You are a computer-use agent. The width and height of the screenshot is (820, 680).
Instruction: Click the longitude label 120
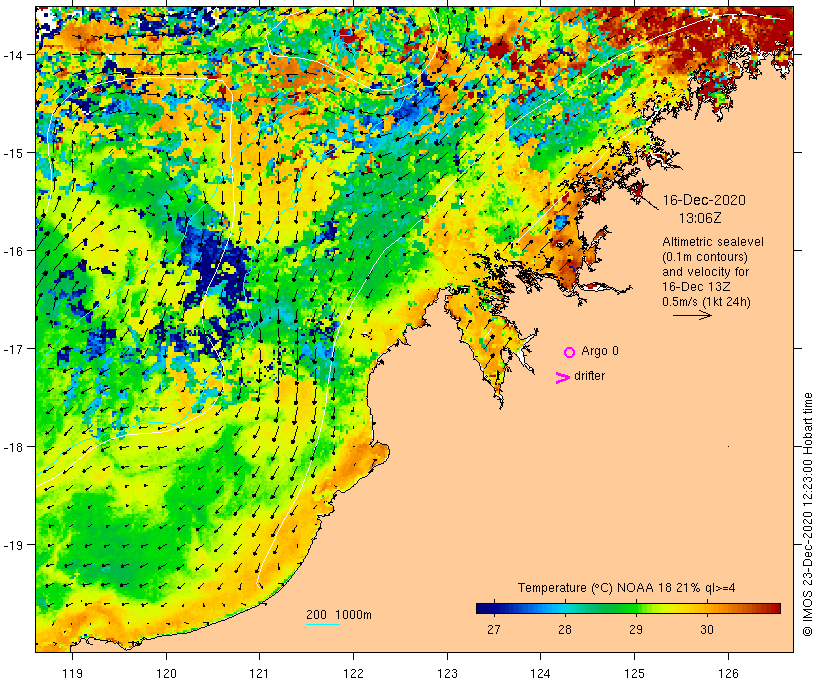pyautogui.click(x=166, y=673)
